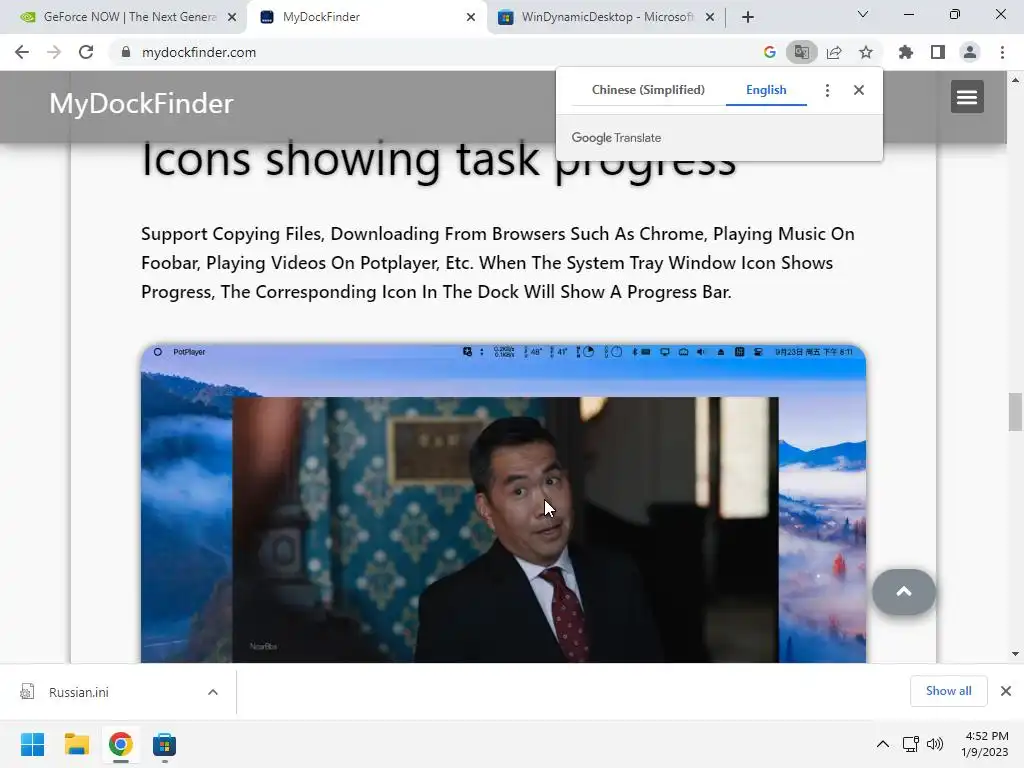1024x768 pixels.
Task: Open File Explorer from taskbar
Action: pos(76,744)
